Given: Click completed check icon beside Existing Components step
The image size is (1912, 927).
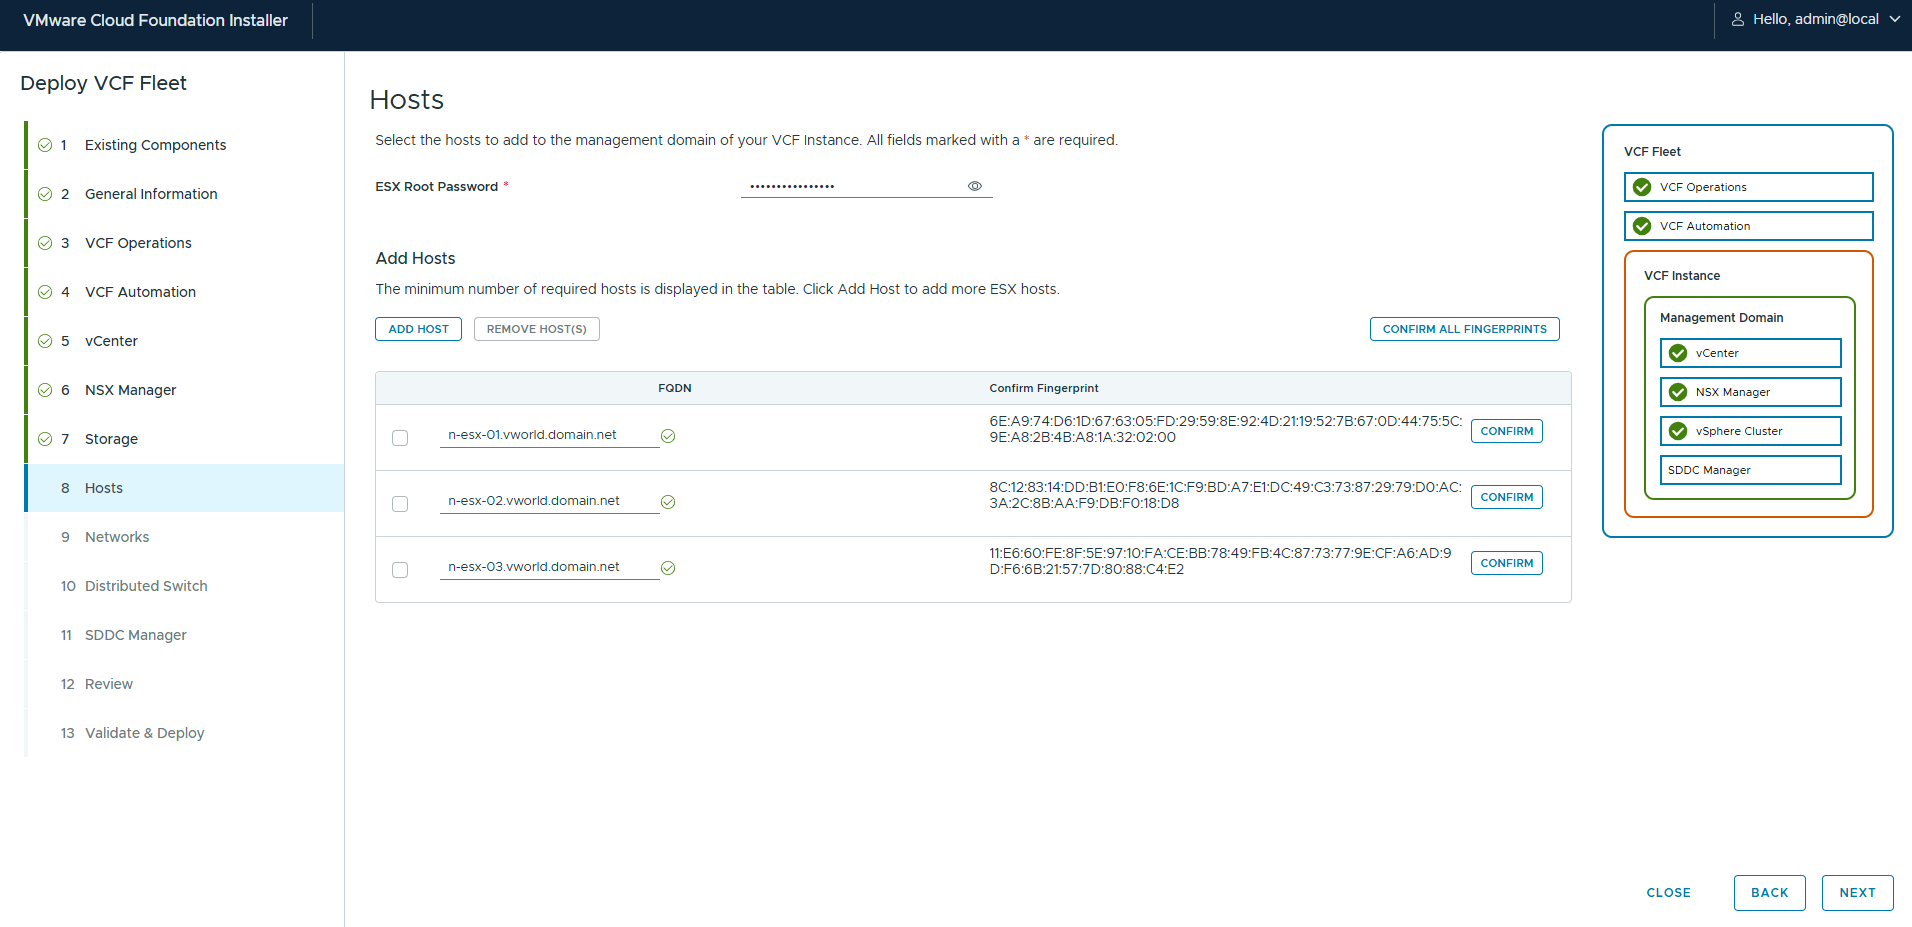Looking at the screenshot, I should coord(45,145).
